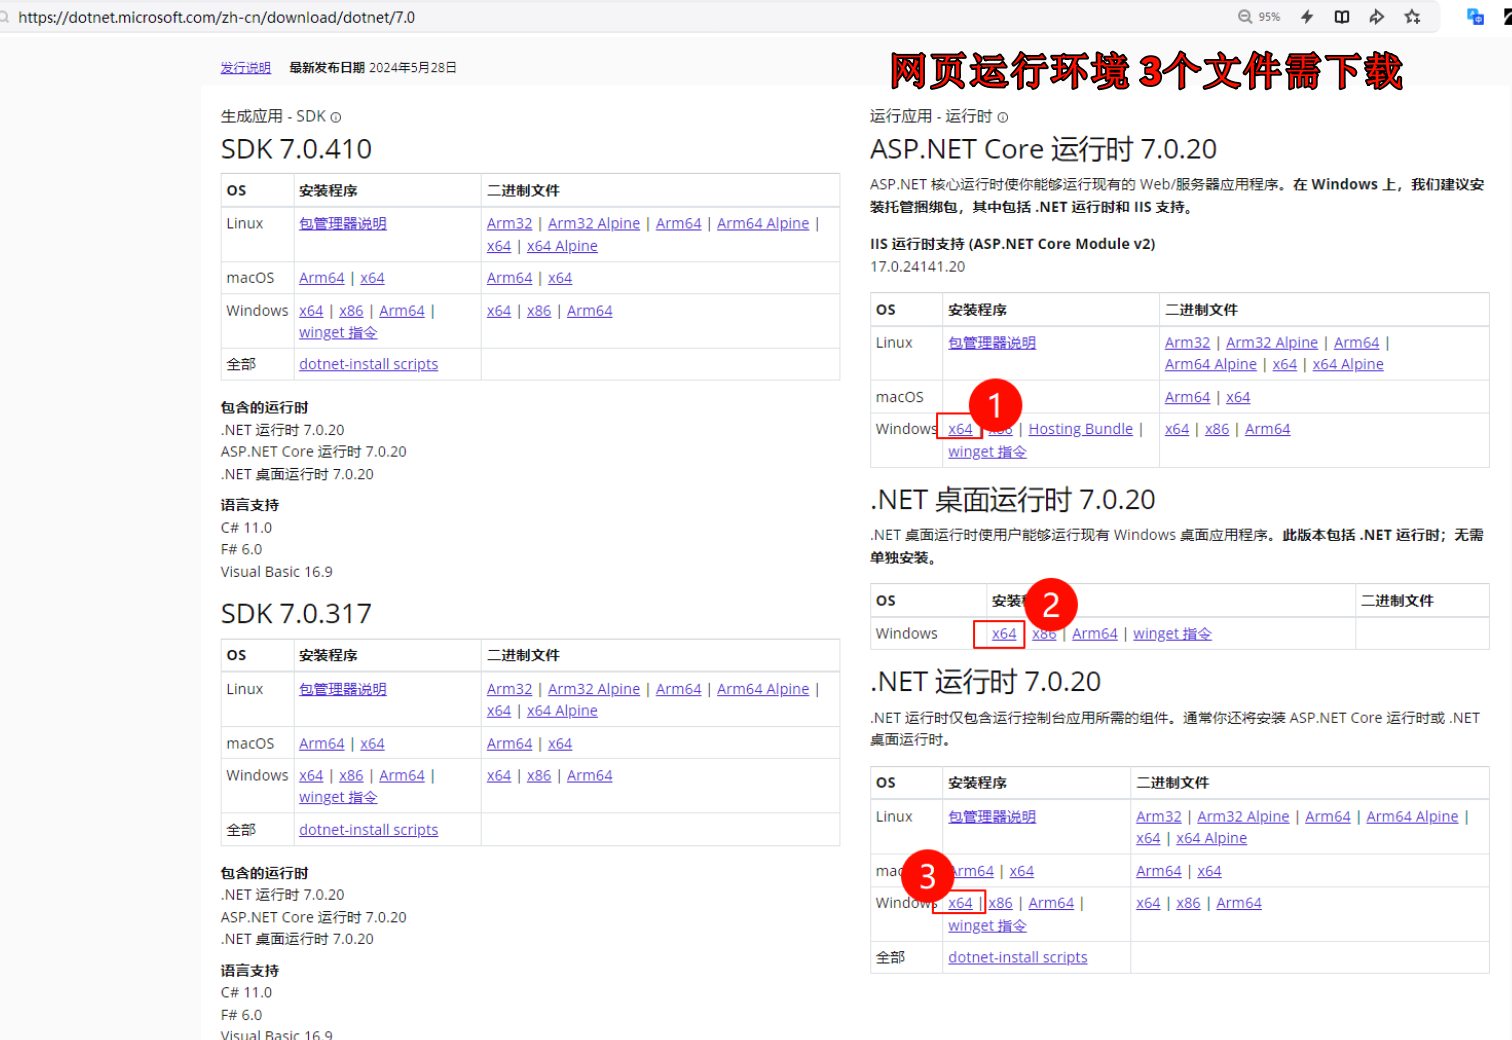This screenshot has width=1512, height=1040.
Task: Download Arm32 Linux binary for SDK 7.0.317
Action: pos(509,689)
